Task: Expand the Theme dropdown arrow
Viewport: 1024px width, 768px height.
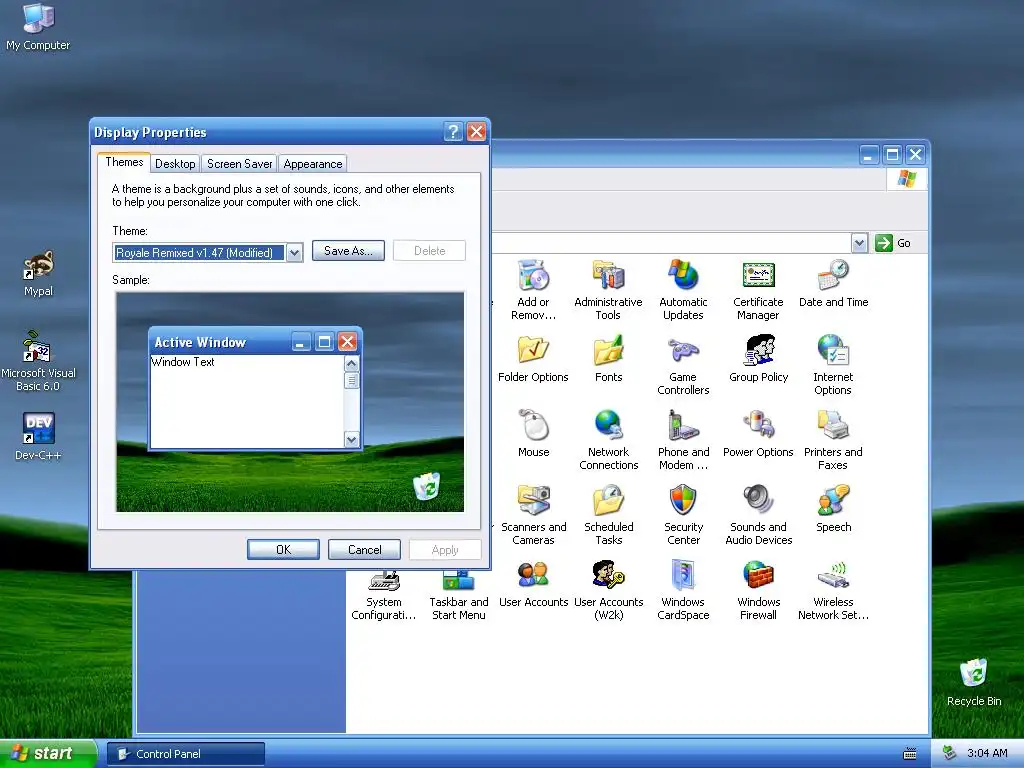Action: click(x=295, y=253)
